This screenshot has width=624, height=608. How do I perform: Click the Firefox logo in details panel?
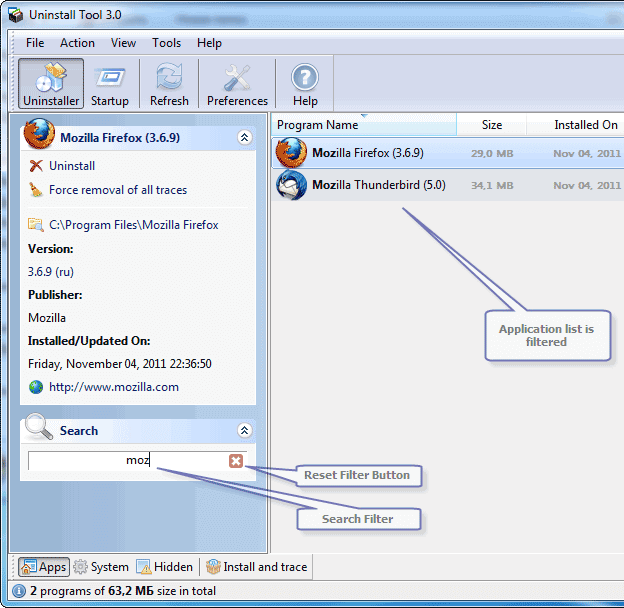click(x=39, y=133)
